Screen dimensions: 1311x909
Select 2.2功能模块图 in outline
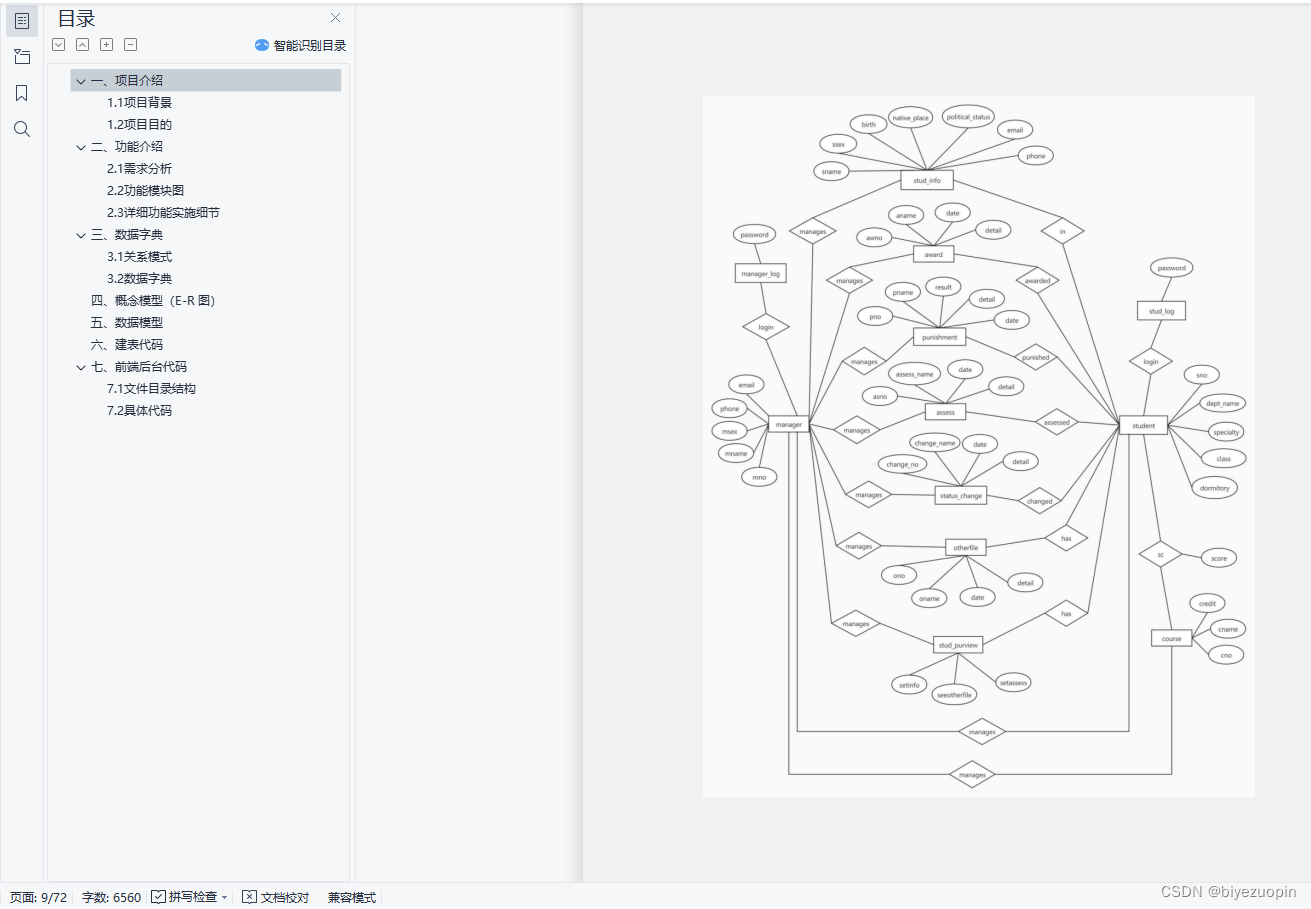coord(146,190)
